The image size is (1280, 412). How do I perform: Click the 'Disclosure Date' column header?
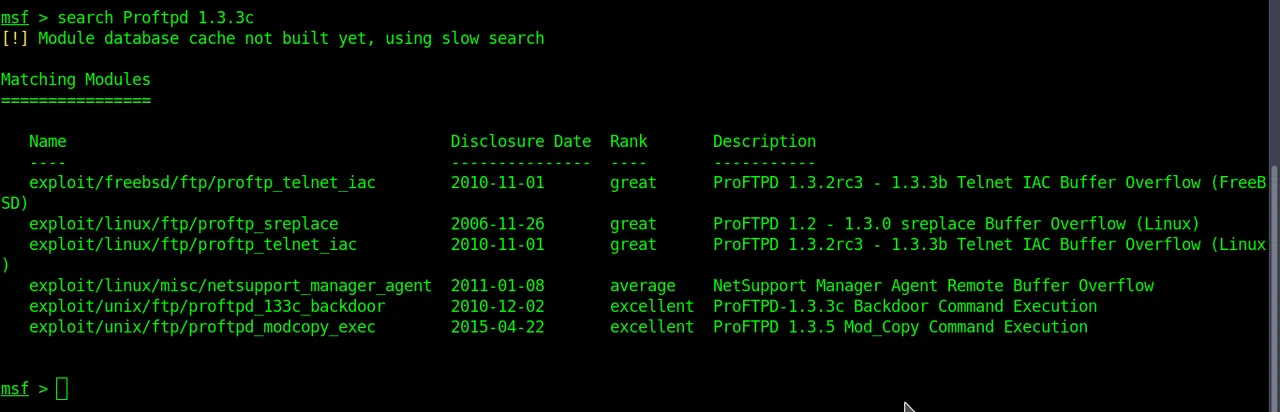tap(521, 142)
